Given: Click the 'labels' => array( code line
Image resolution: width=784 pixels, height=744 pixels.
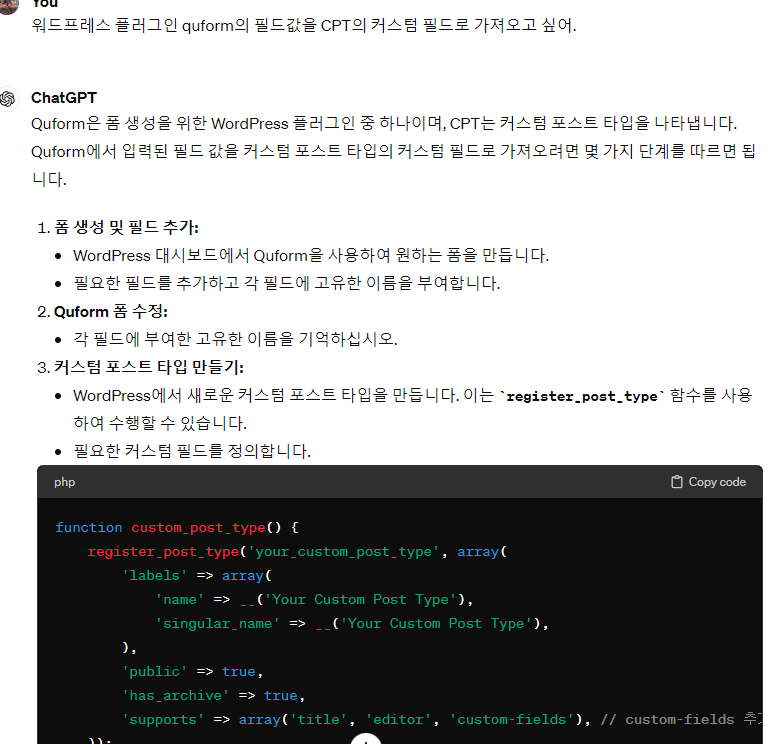Looking at the screenshot, I should point(197,576).
